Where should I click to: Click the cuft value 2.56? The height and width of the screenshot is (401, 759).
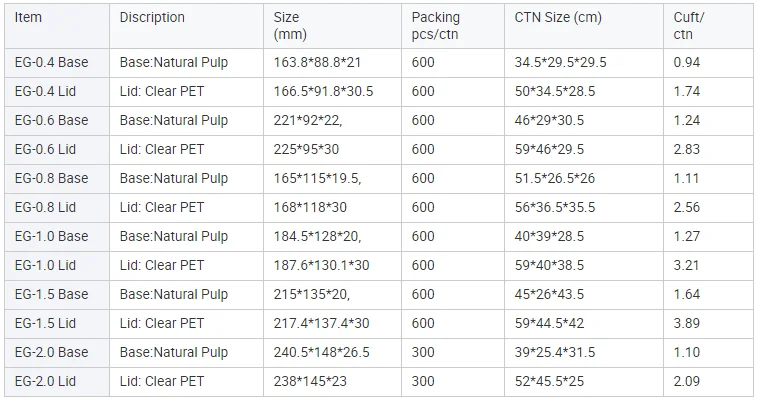tap(687, 207)
